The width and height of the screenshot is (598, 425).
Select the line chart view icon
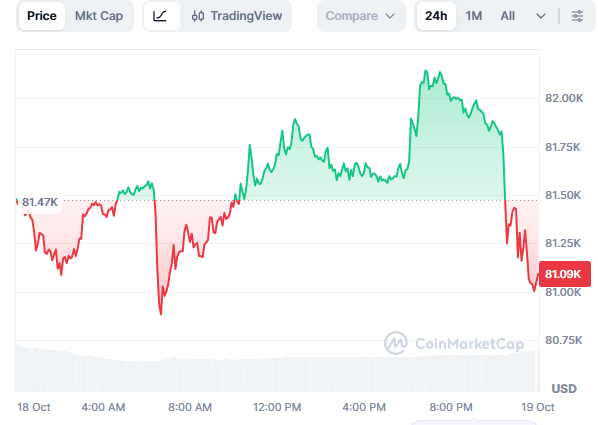(x=161, y=16)
